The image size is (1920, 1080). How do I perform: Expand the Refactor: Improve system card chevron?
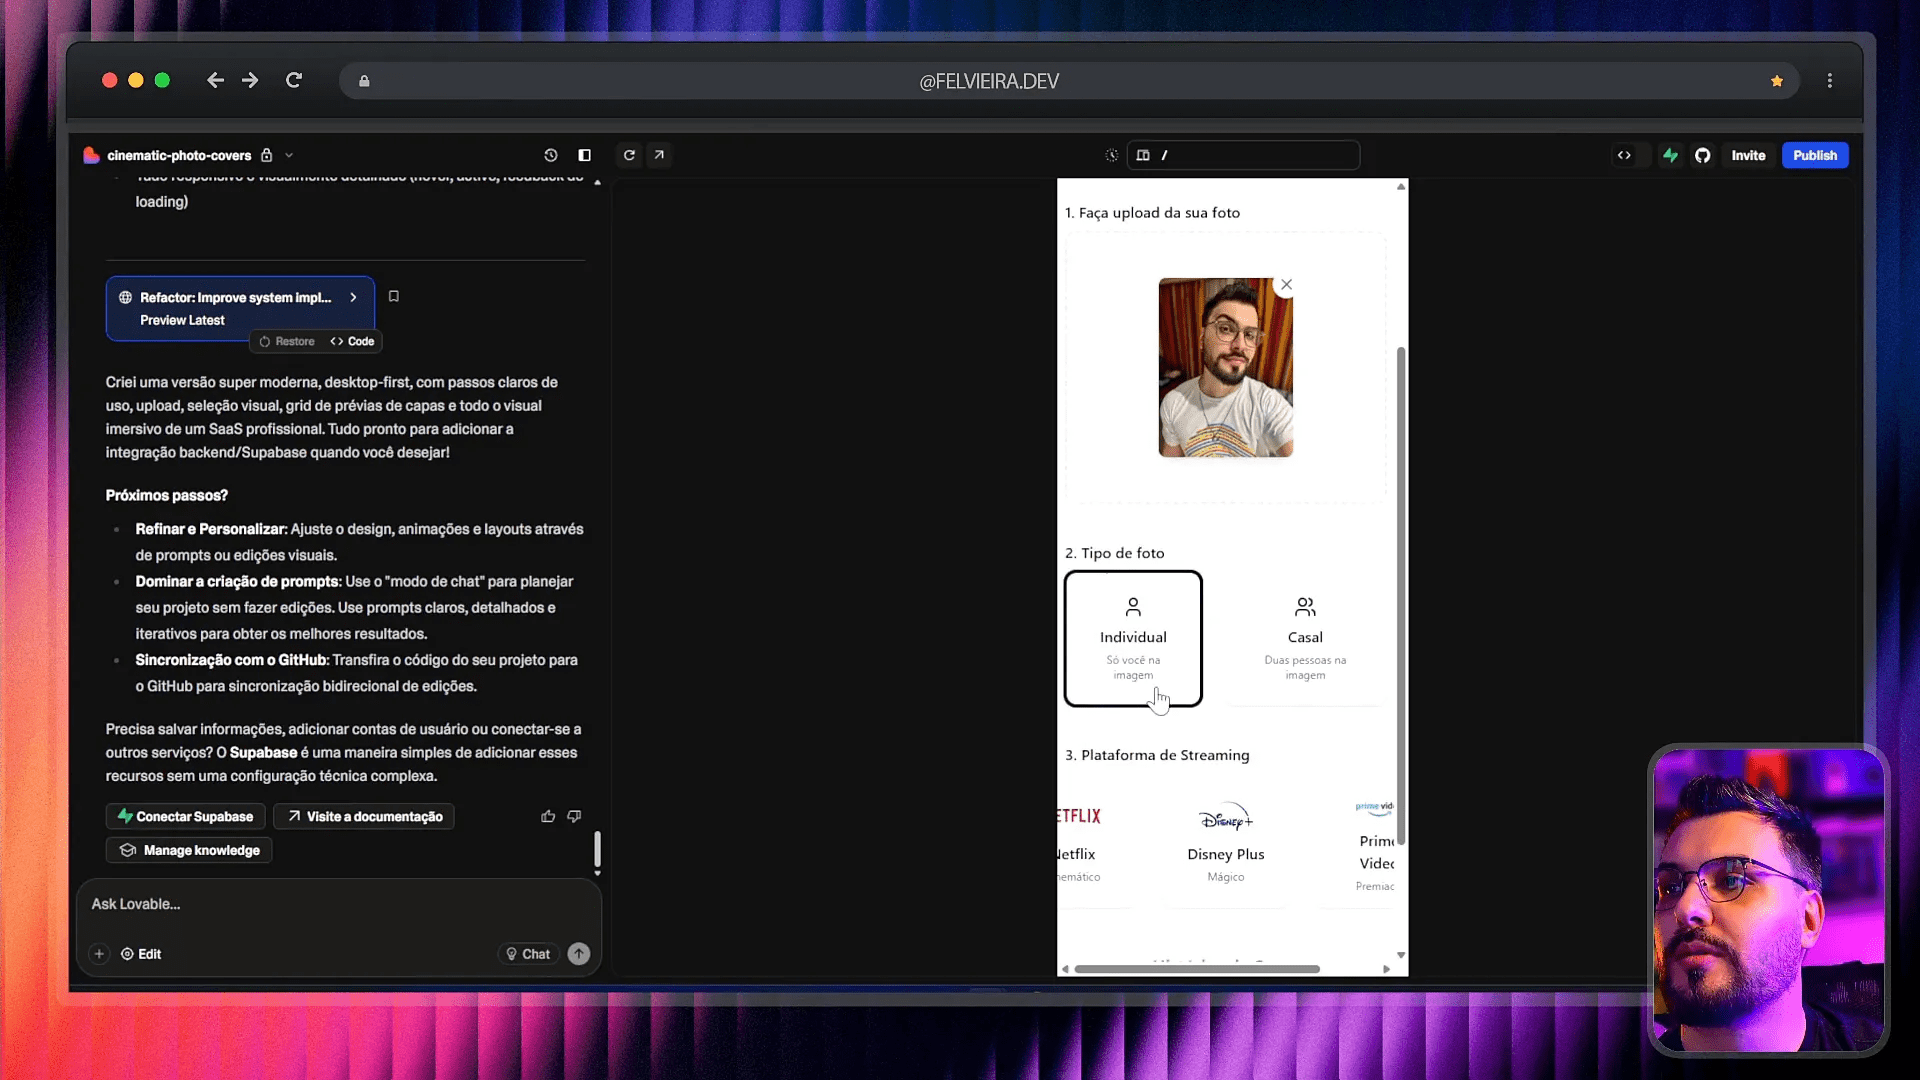point(353,297)
